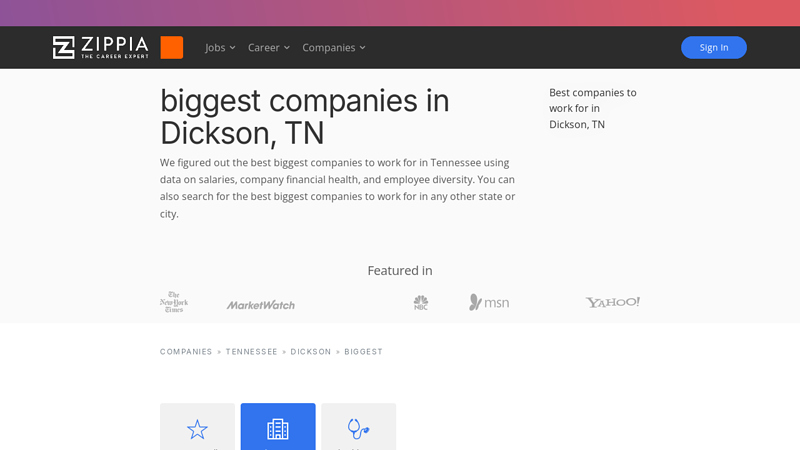
Task: Go to Tennessee breadcrumb
Action: (x=252, y=352)
